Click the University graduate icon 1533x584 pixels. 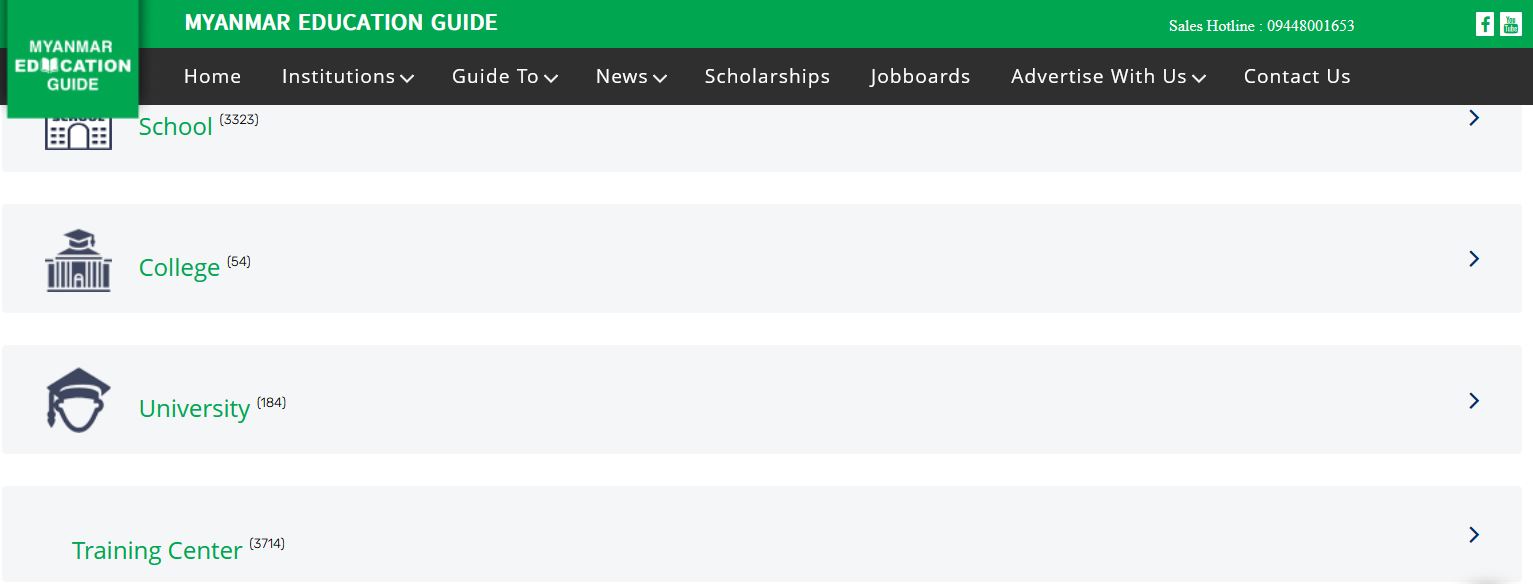click(x=78, y=400)
